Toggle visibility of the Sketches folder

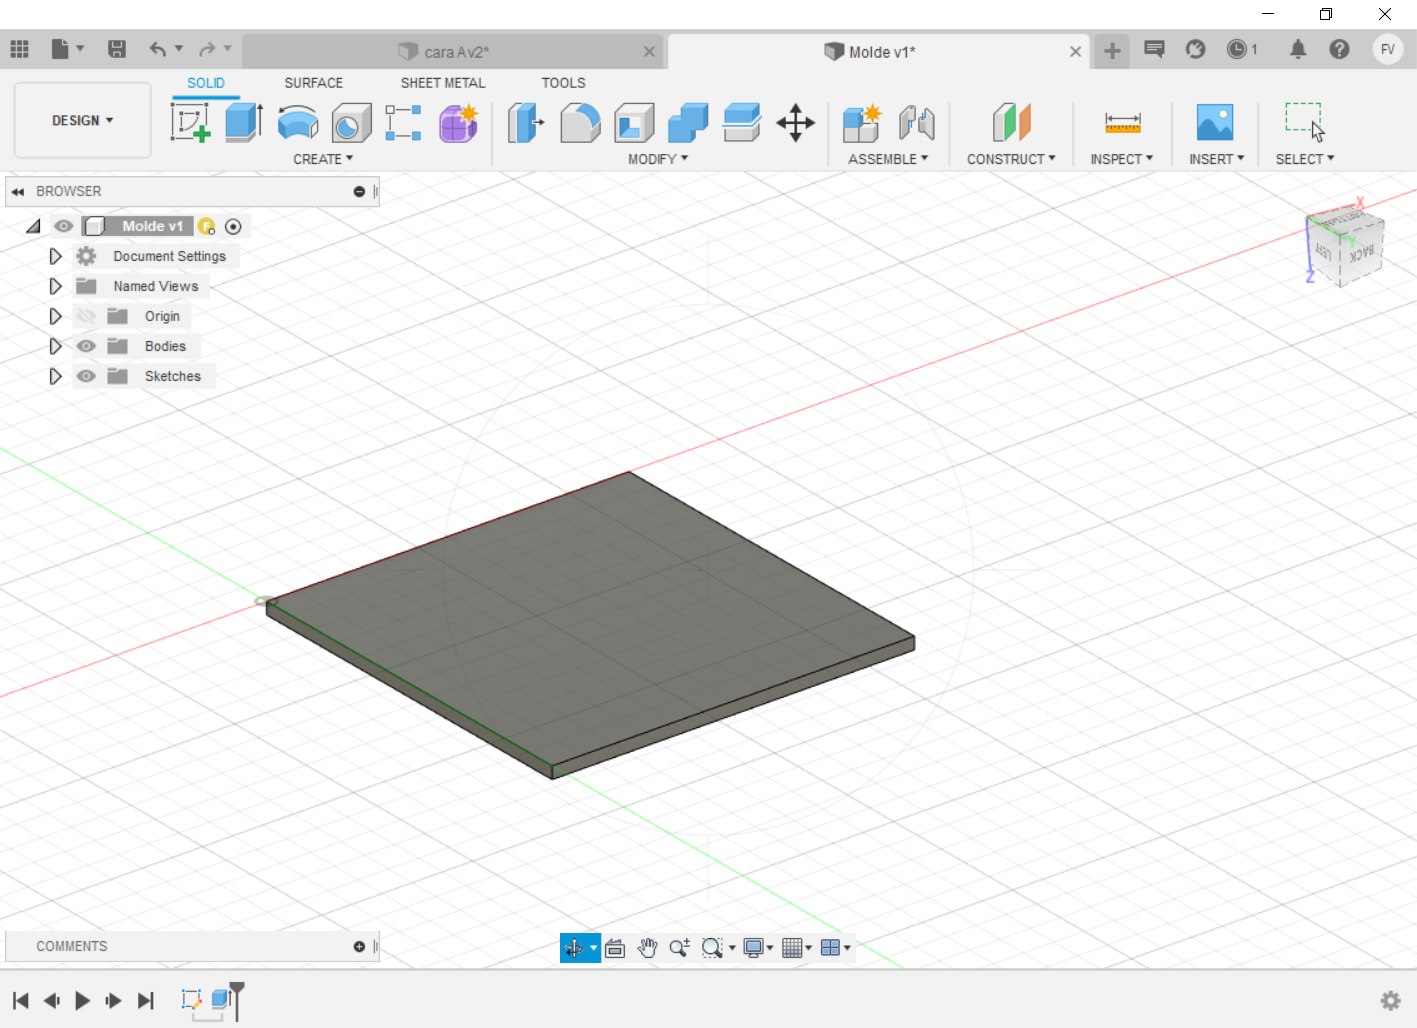click(86, 376)
